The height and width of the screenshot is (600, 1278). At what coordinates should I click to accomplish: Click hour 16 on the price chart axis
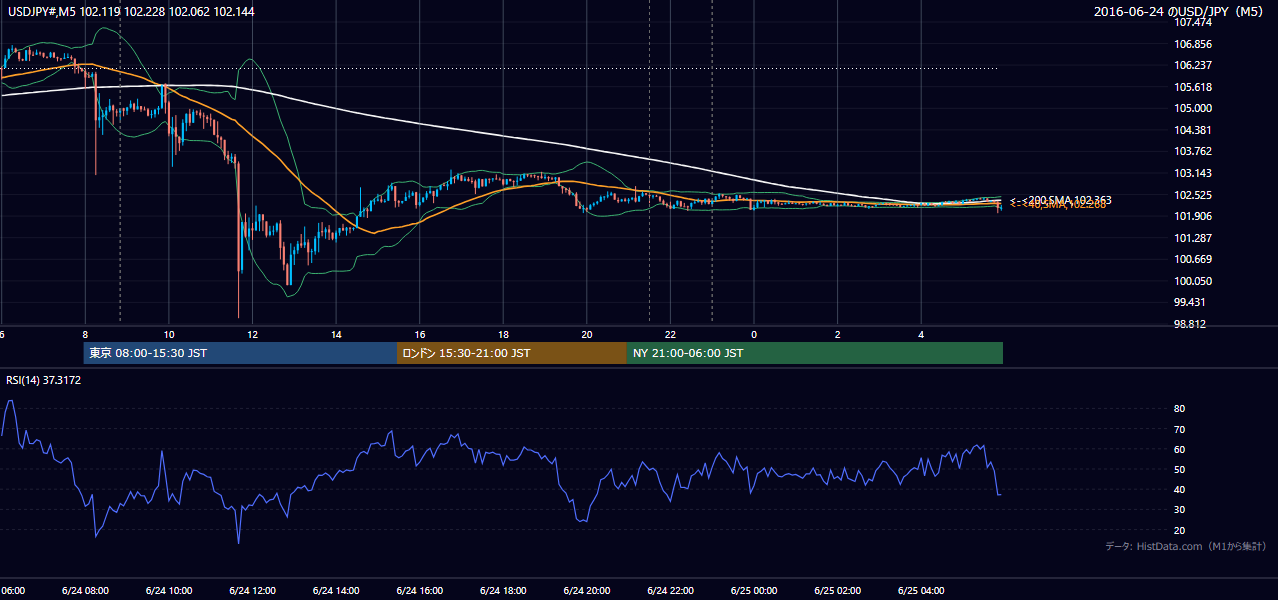[420, 334]
